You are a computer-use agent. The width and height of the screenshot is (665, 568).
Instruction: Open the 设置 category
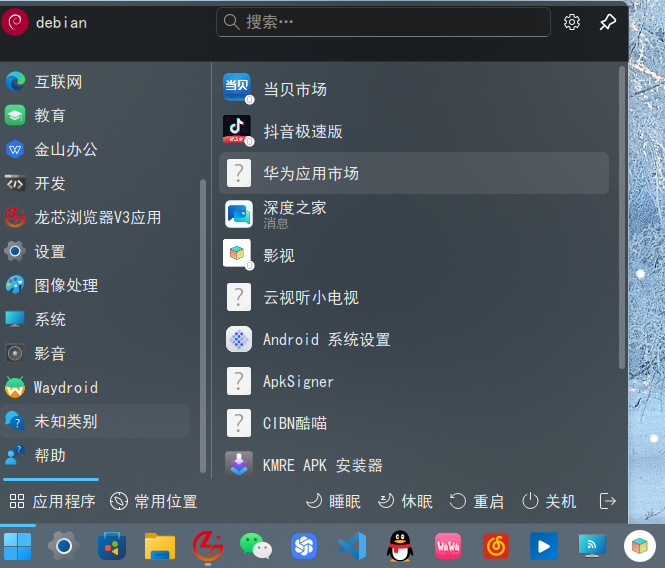(x=95, y=251)
